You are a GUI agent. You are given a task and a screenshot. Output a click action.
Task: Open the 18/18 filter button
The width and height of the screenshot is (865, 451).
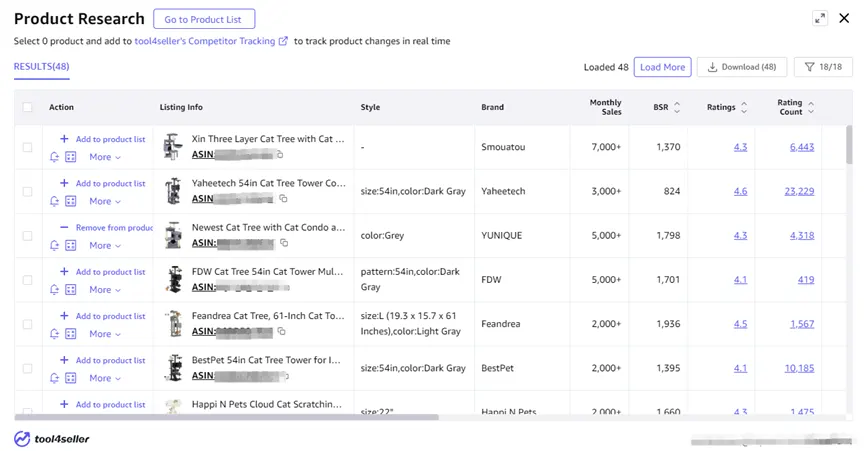823,67
